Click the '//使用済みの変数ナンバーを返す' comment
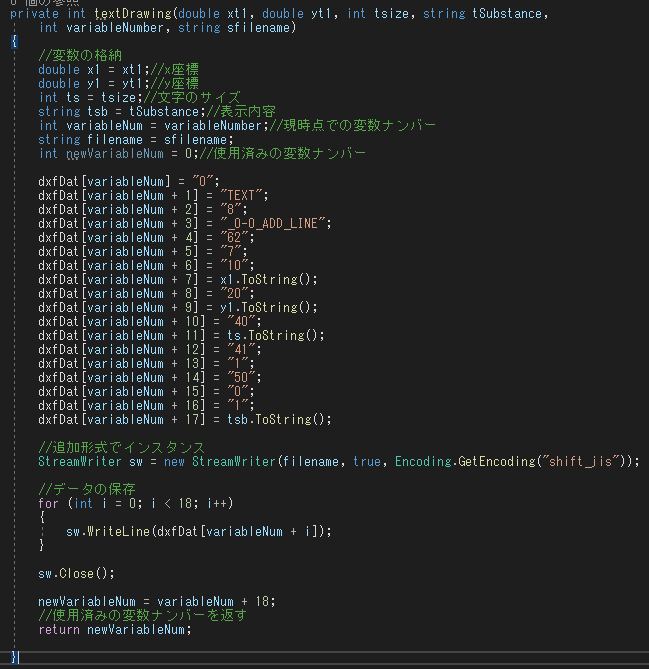Viewport: 649px width, 669px height. pos(143,616)
